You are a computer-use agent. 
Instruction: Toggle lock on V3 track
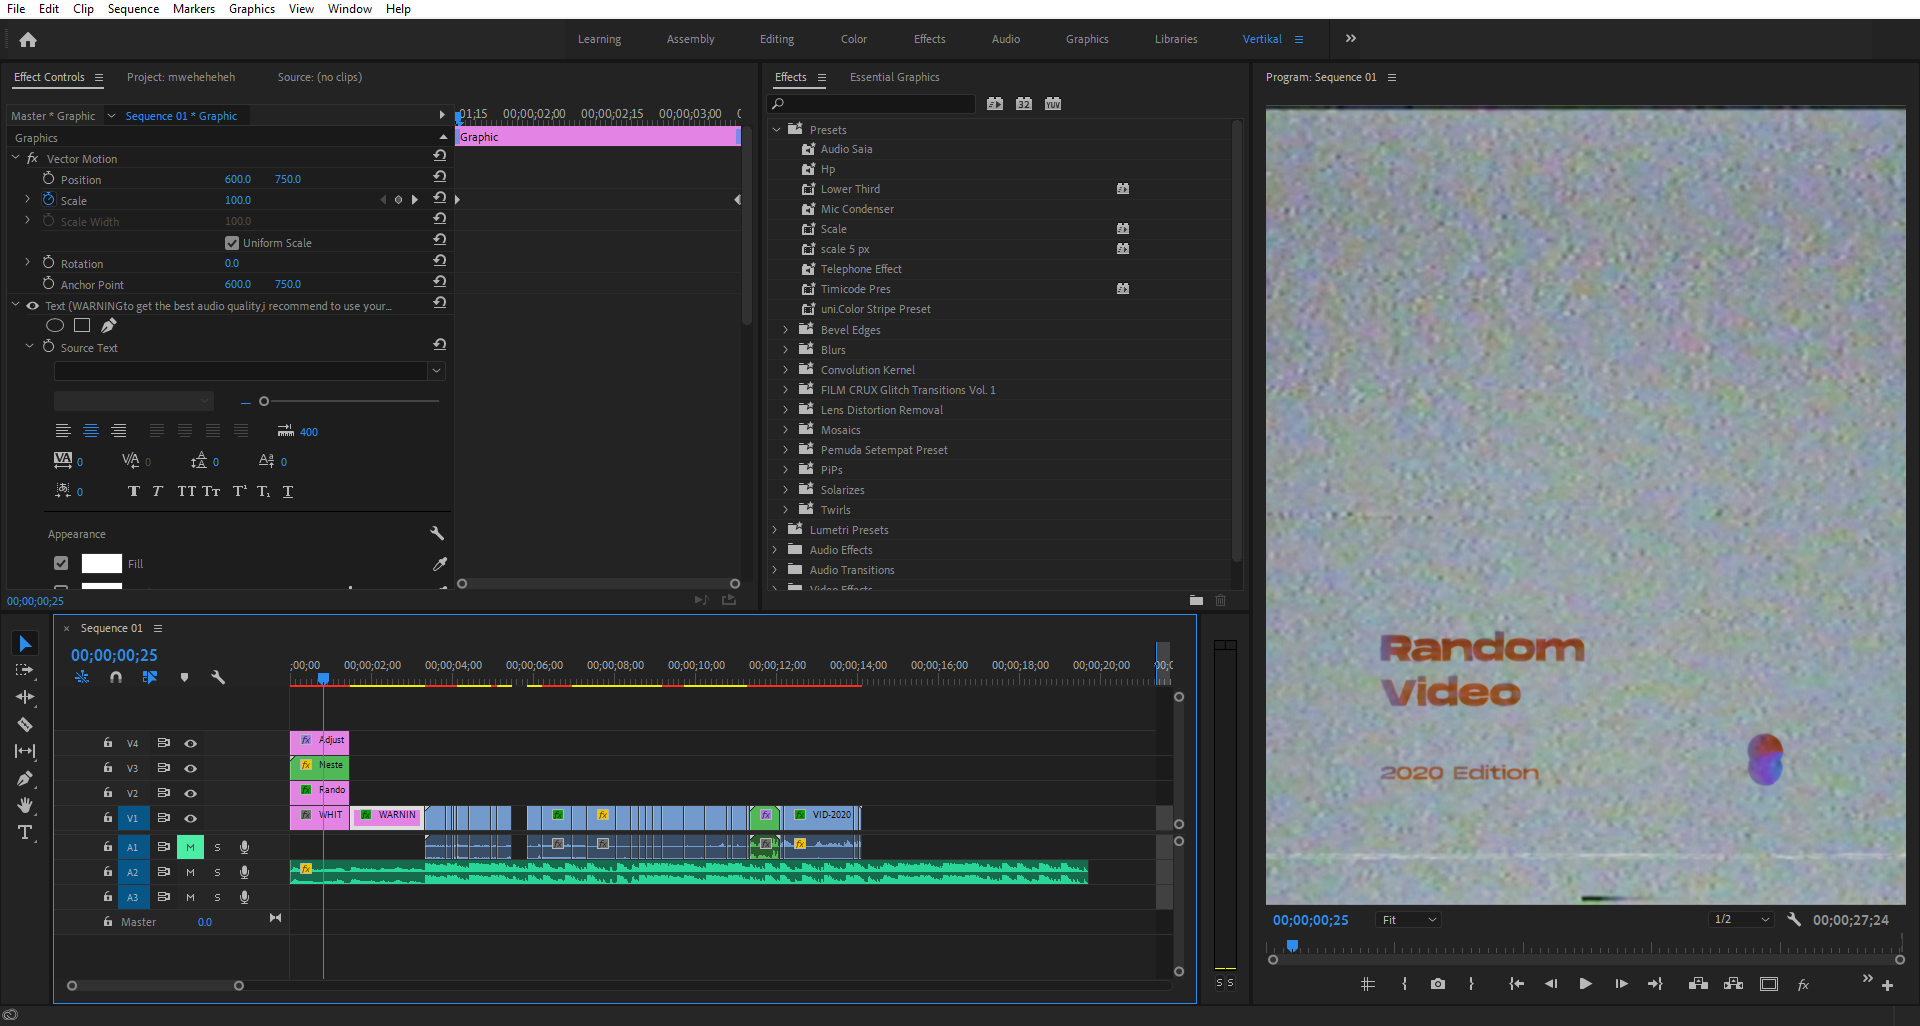[x=108, y=768]
